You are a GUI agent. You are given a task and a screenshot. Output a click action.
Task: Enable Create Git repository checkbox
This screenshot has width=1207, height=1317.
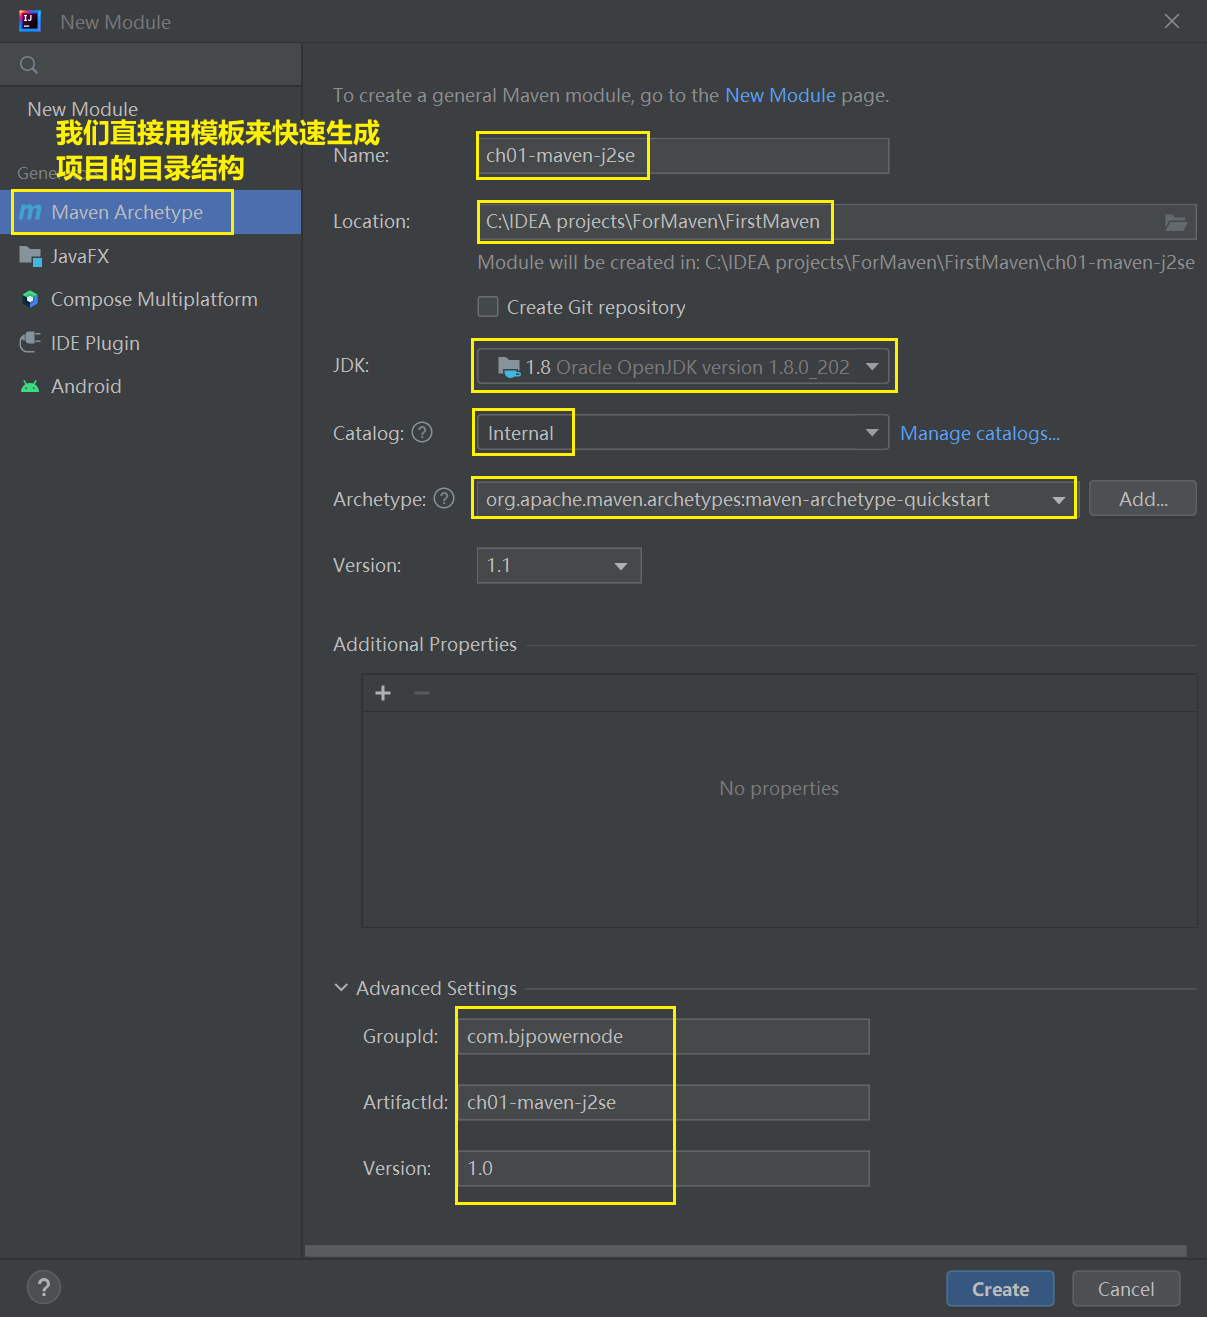(488, 307)
